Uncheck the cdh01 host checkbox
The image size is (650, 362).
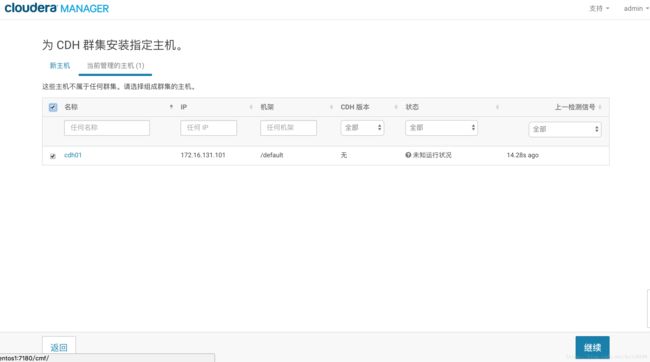(53, 156)
